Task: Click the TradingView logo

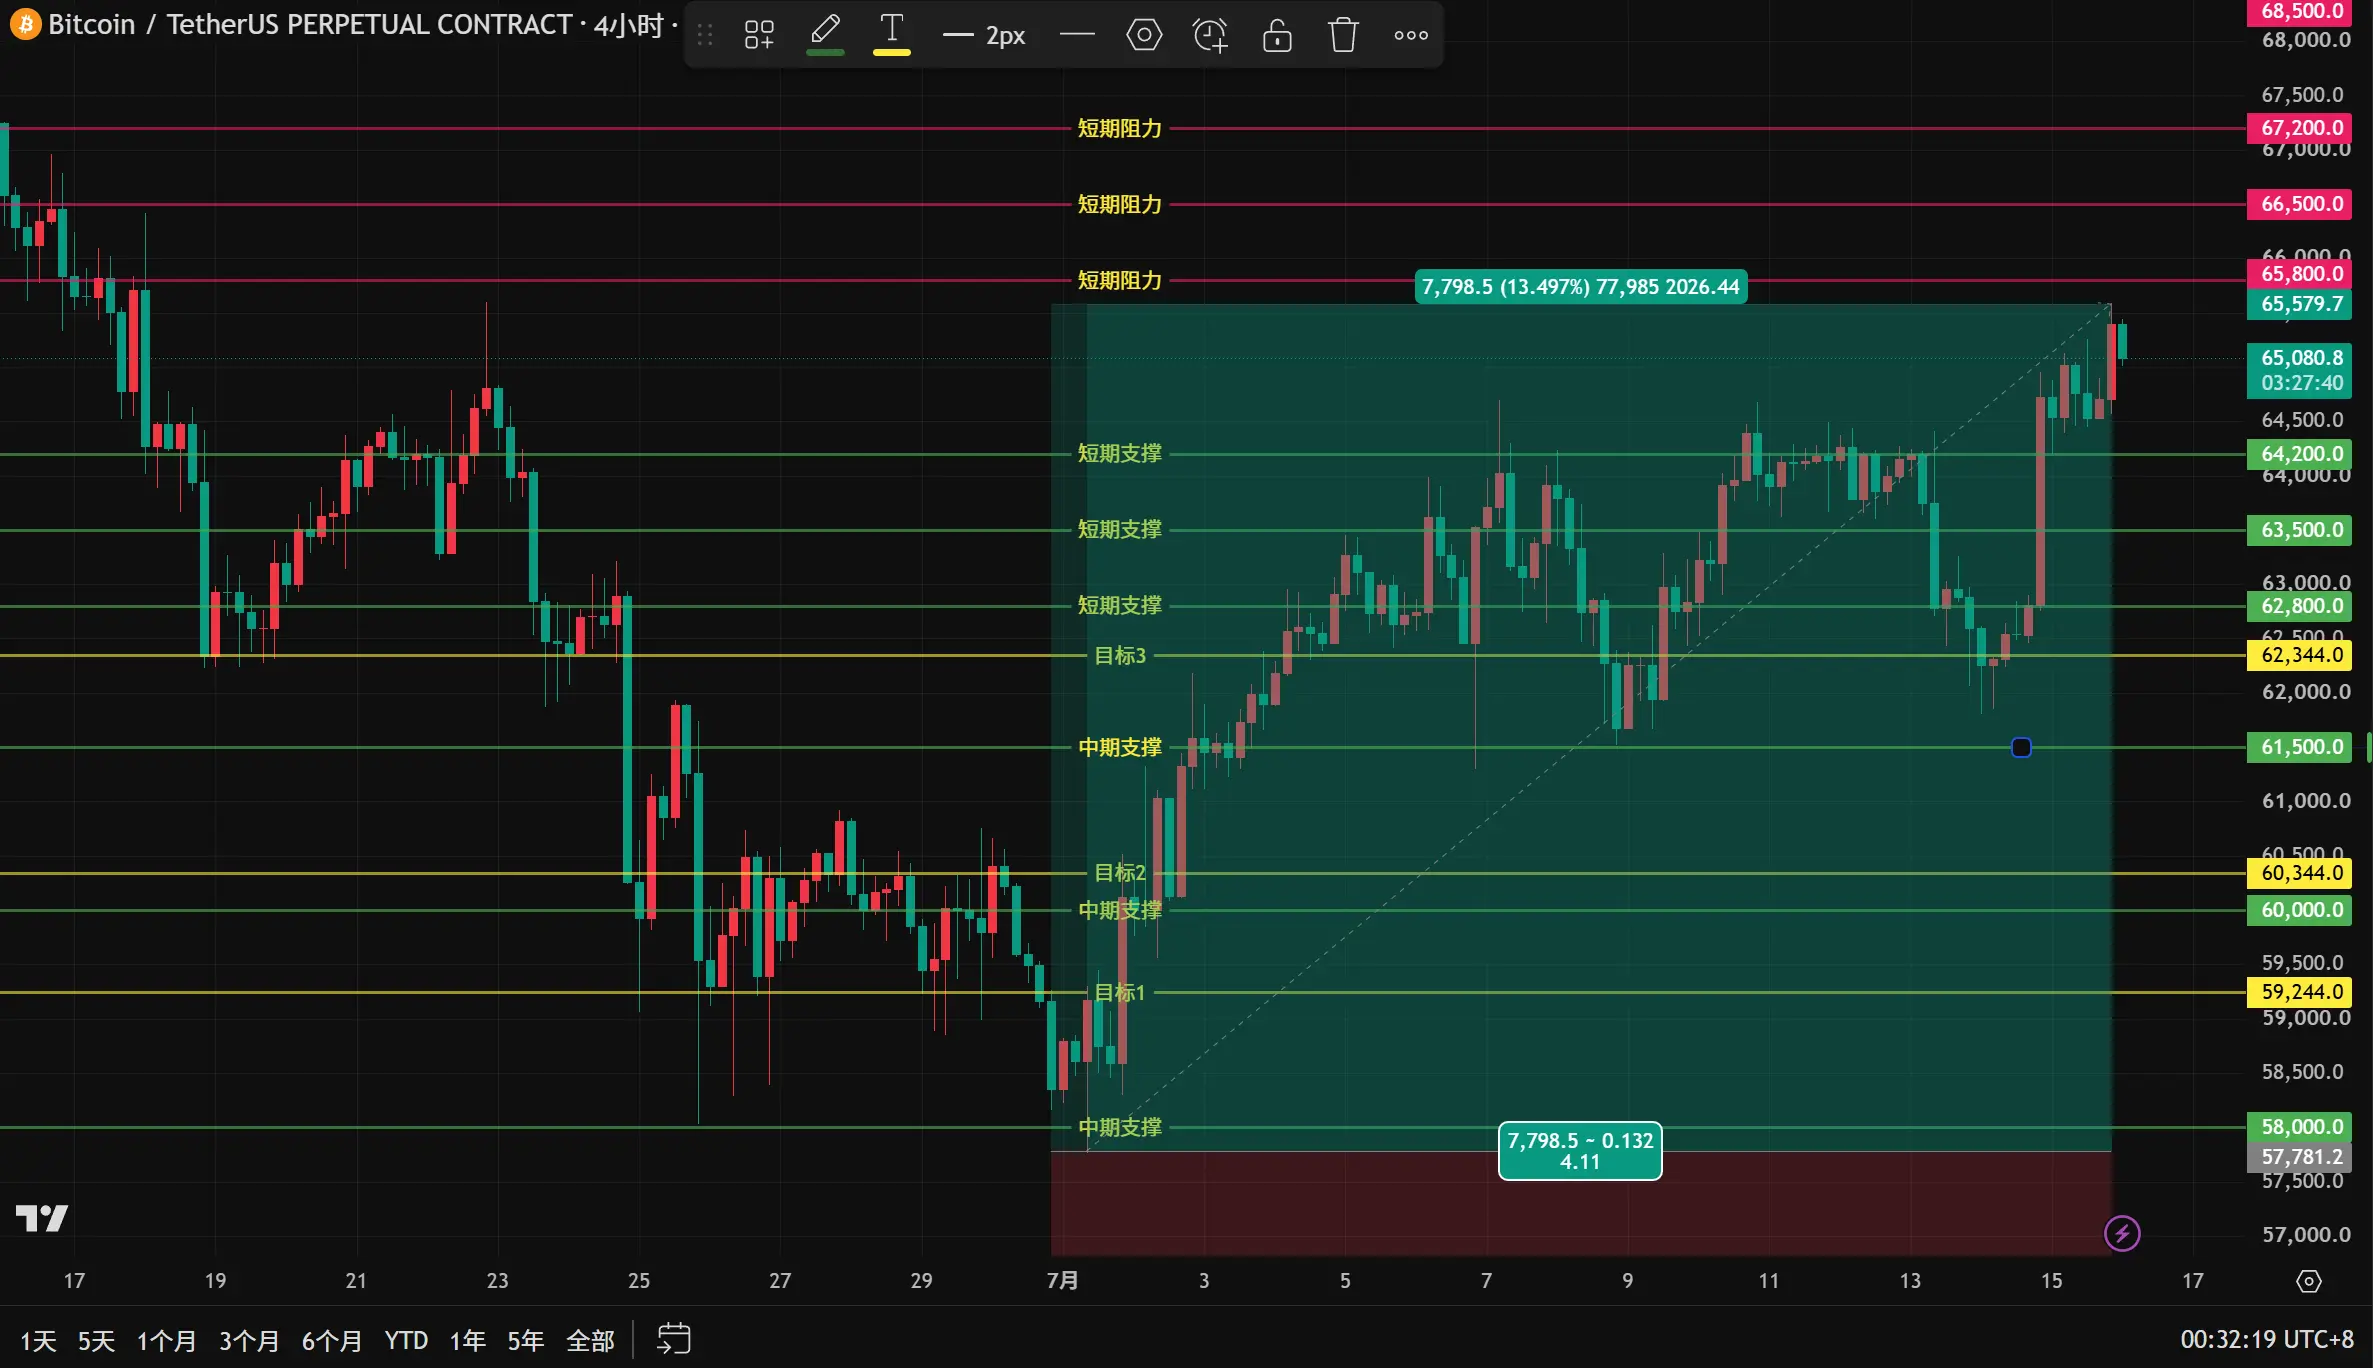Action: coord(42,1217)
